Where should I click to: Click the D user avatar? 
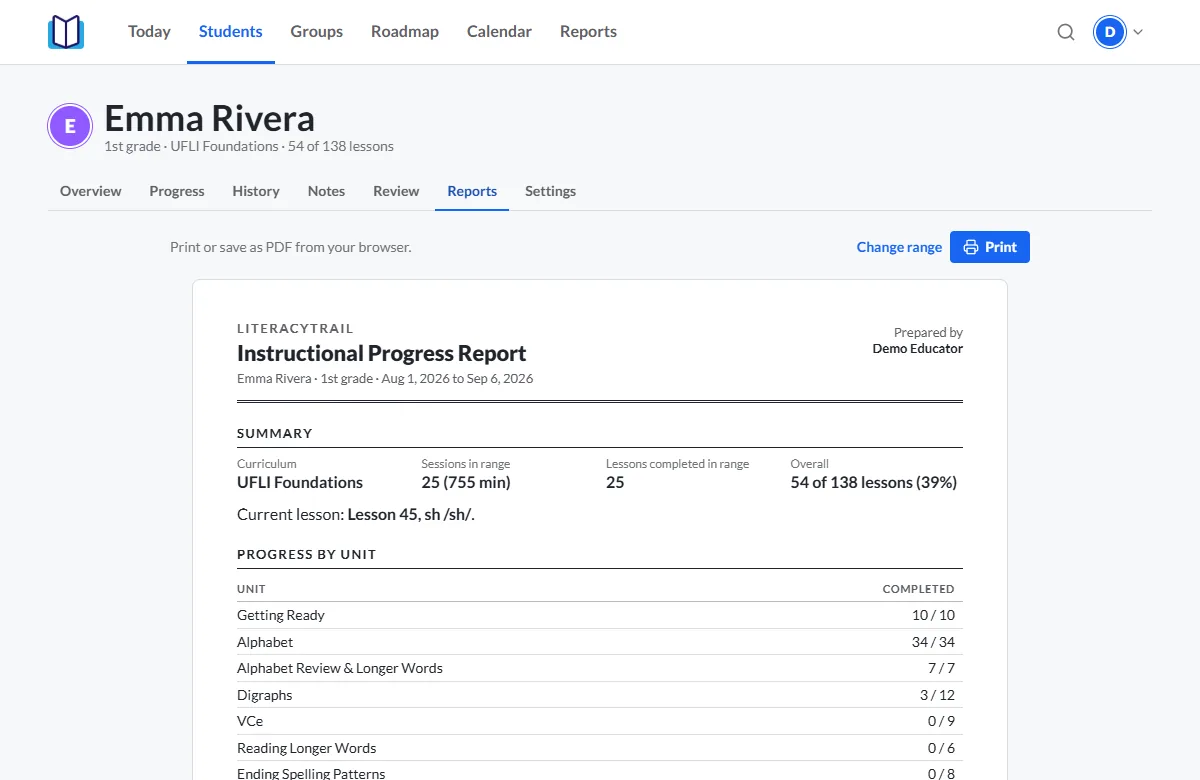(1110, 32)
